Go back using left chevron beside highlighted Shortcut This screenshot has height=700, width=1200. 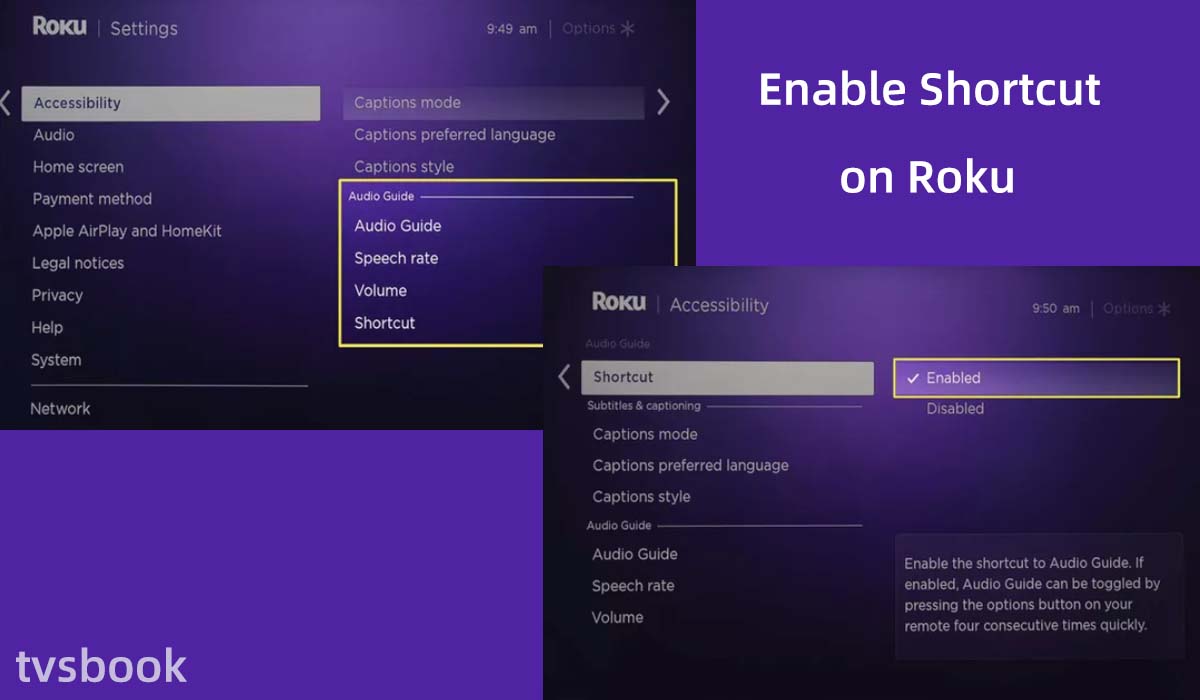(x=564, y=377)
